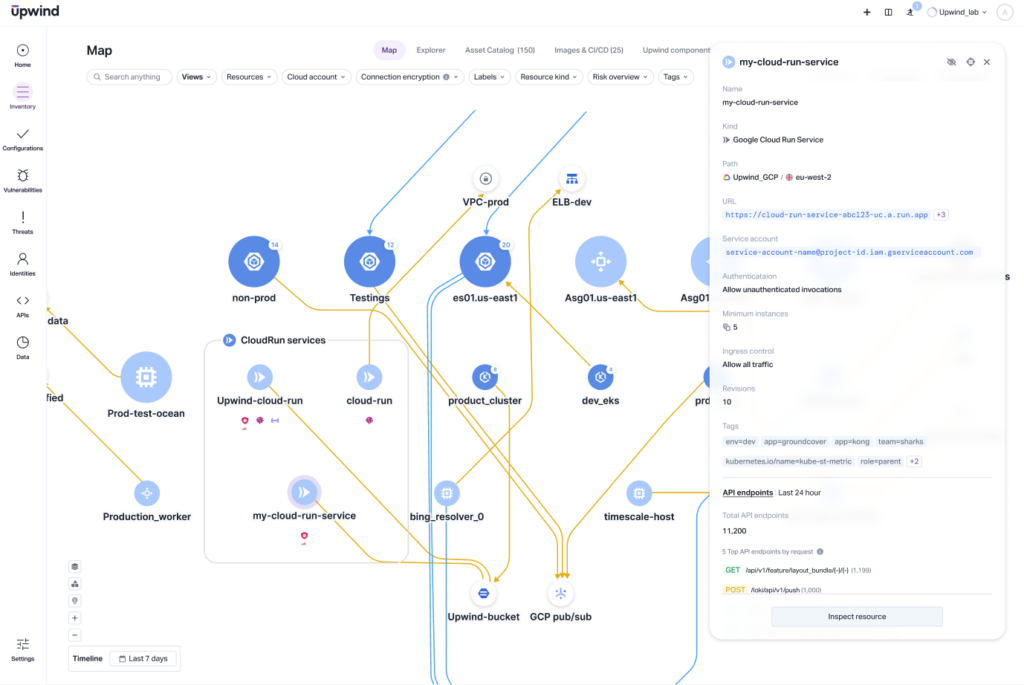Open Identities in the sidebar
The height and width of the screenshot is (685, 1024).
point(23,264)
